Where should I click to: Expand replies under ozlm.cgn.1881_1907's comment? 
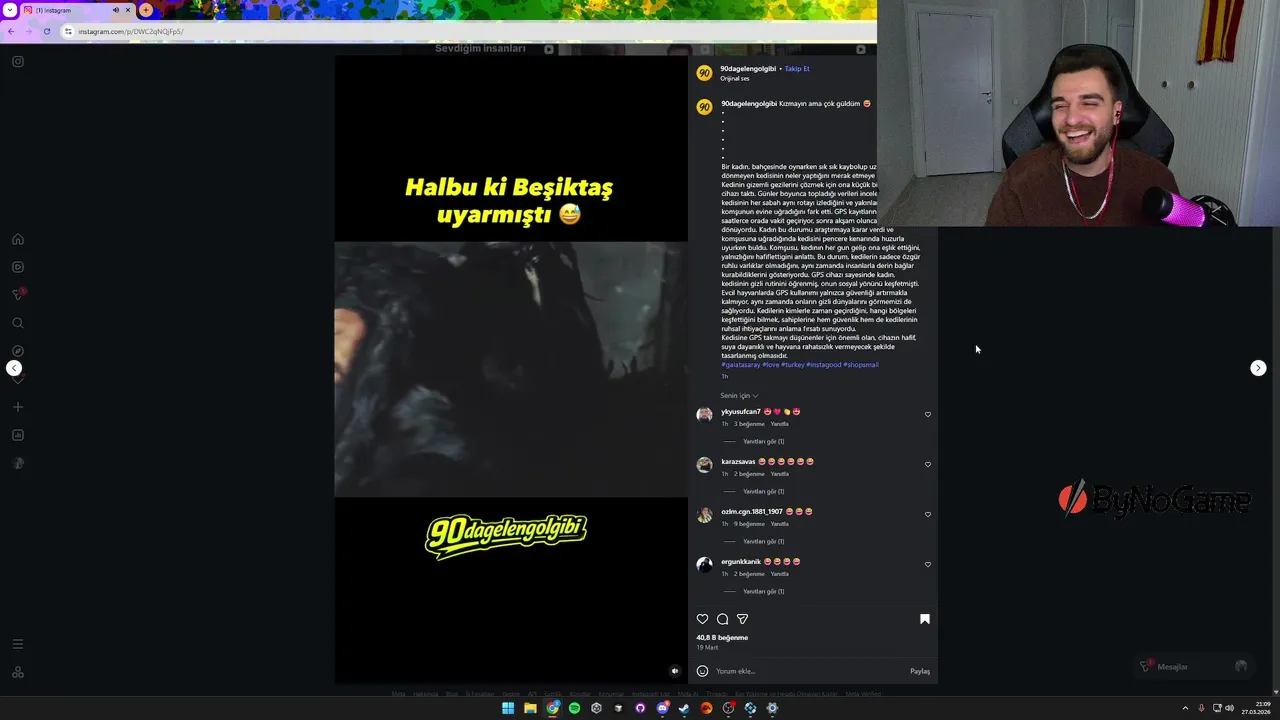pyautogui.click(x=763, y=541)
